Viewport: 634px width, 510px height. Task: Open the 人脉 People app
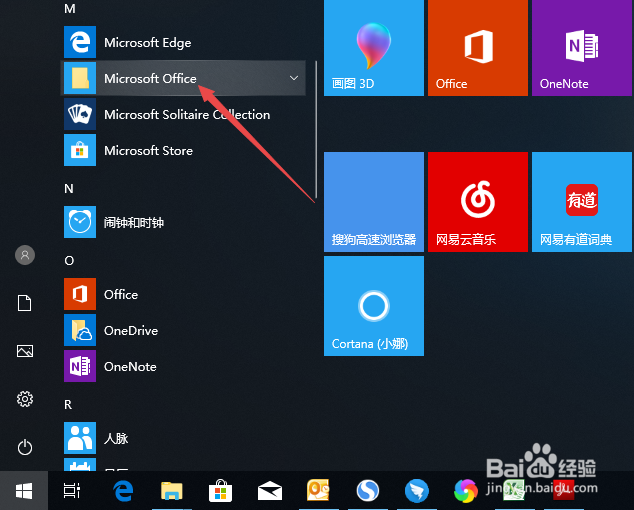[x=183, y=438]
